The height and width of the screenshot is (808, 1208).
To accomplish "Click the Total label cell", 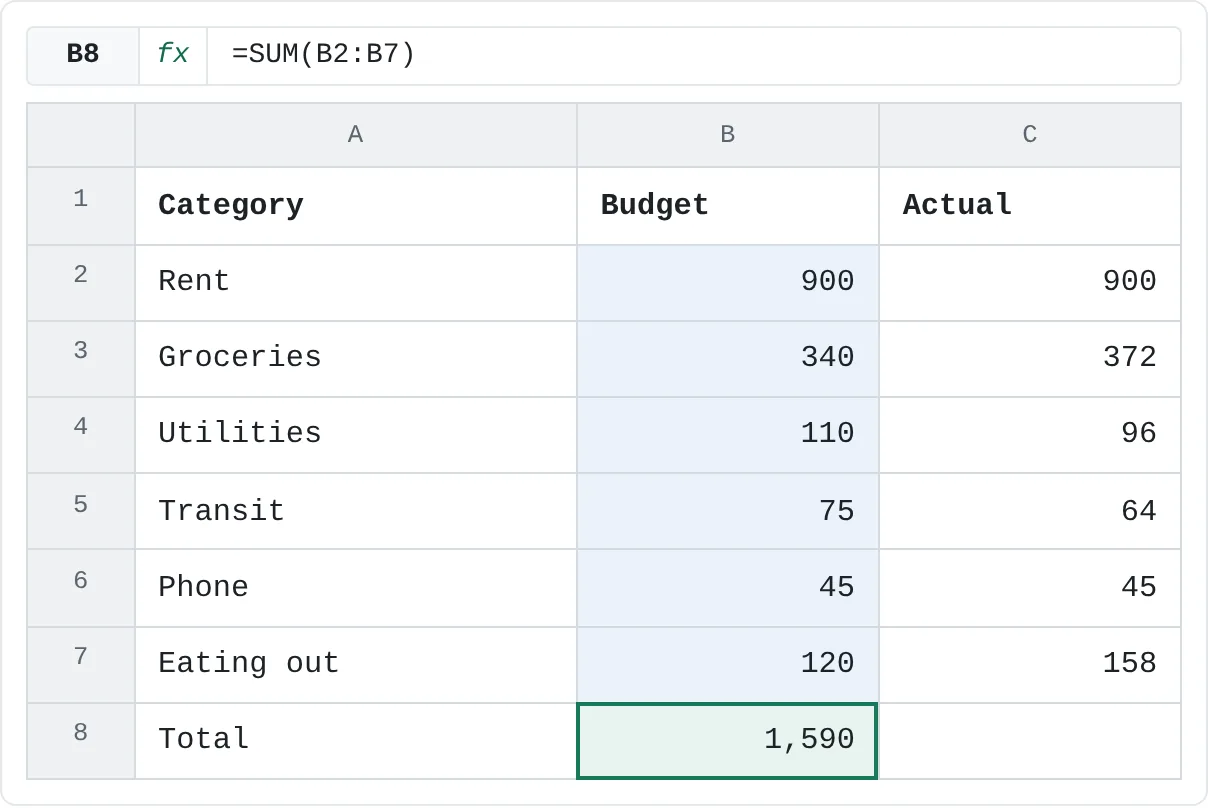I will (x=356, y=741).
